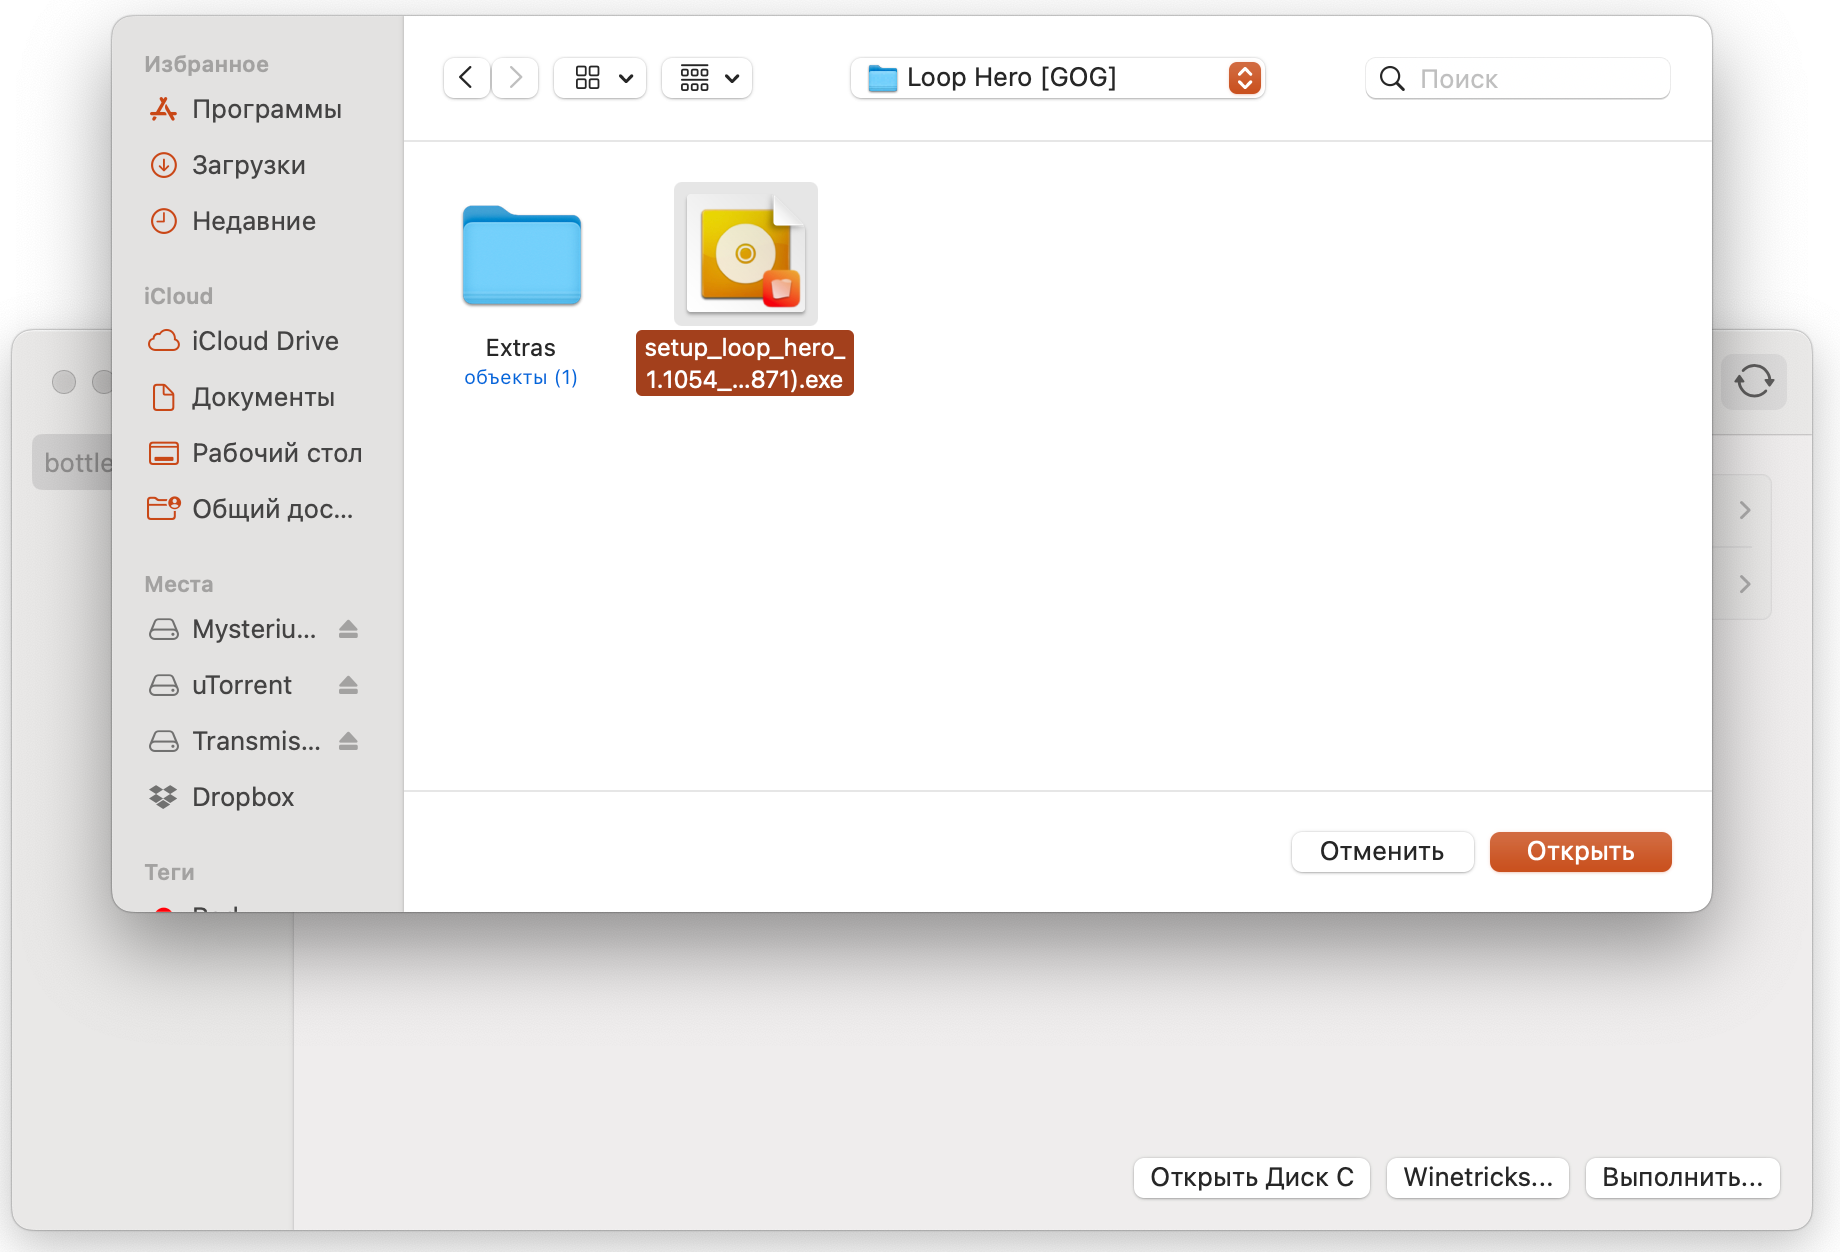Open the grouping options dropdown
This screenshot has height=1252, width=1840.
(707, 78)
